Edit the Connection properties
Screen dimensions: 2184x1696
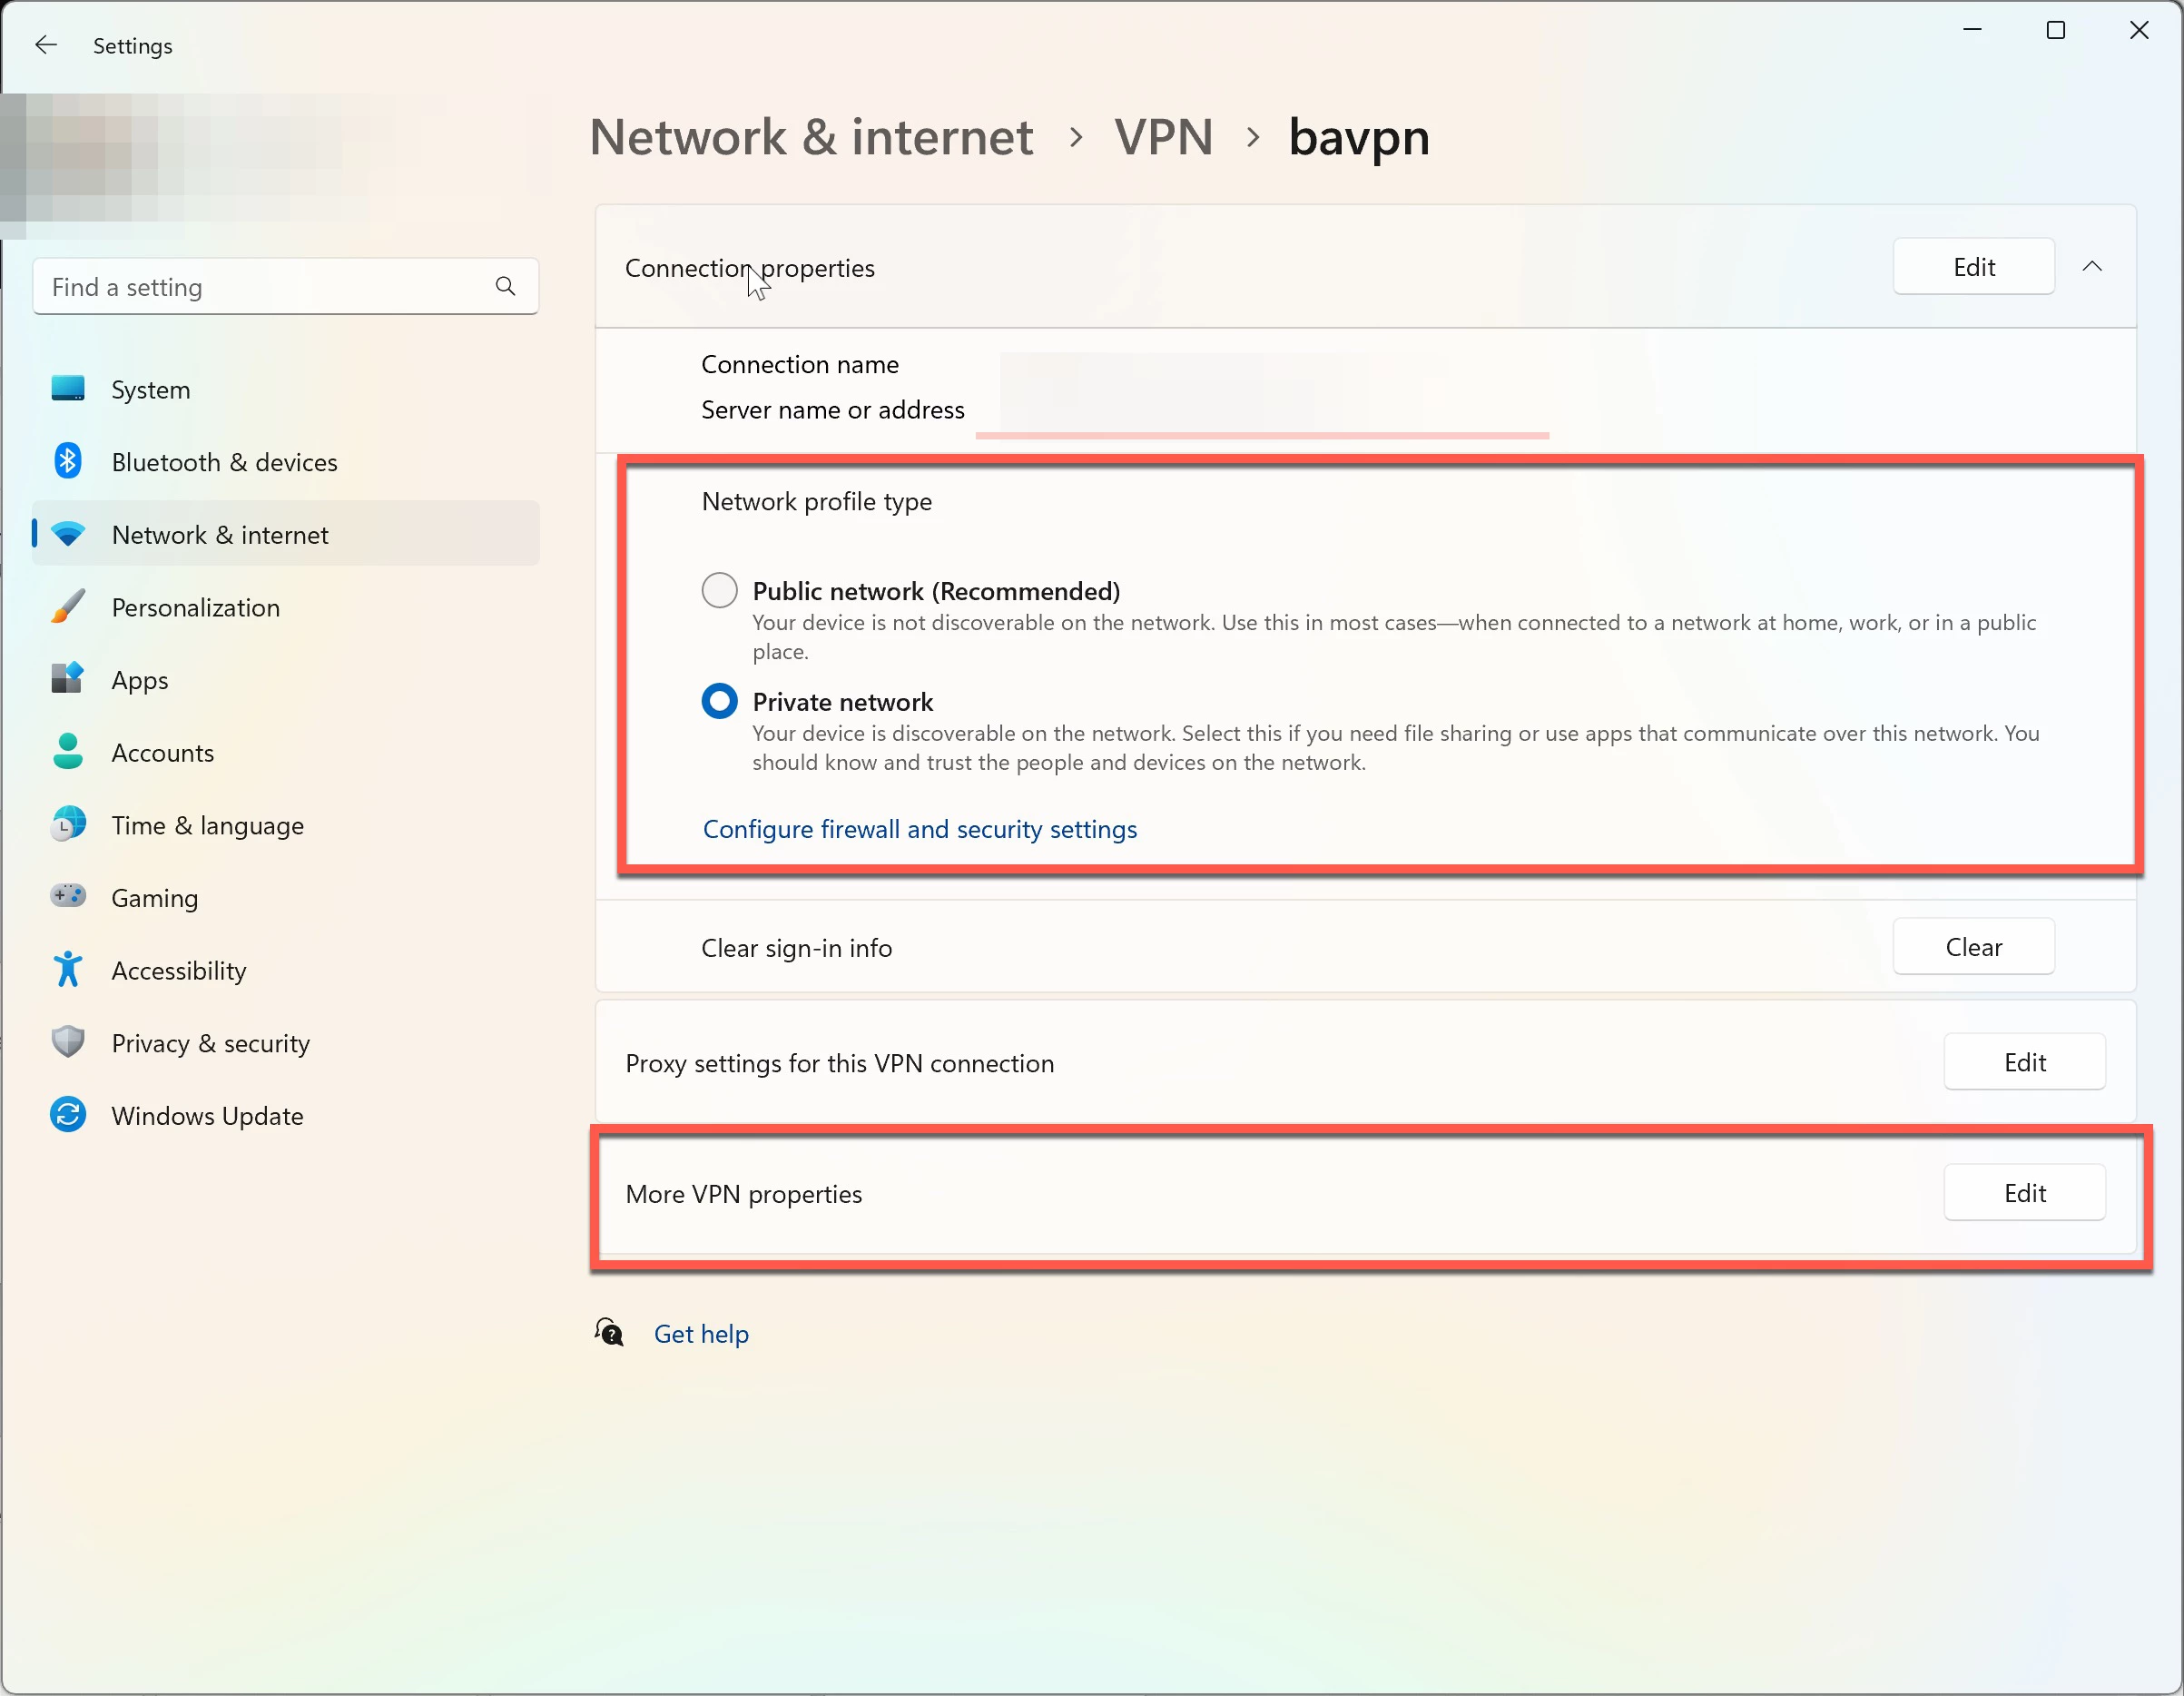point(1975,267)
